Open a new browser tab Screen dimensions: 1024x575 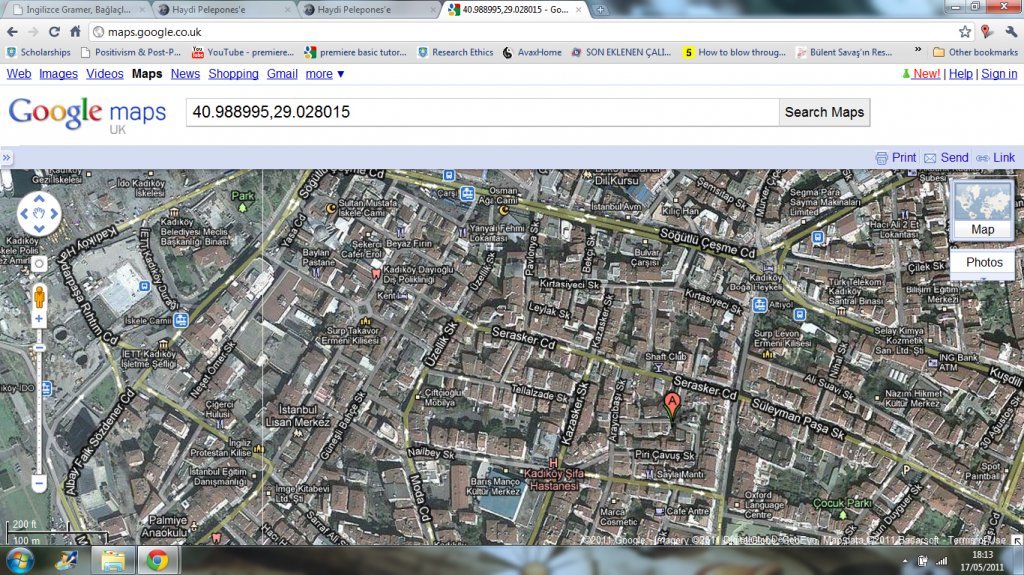(600, 10)
